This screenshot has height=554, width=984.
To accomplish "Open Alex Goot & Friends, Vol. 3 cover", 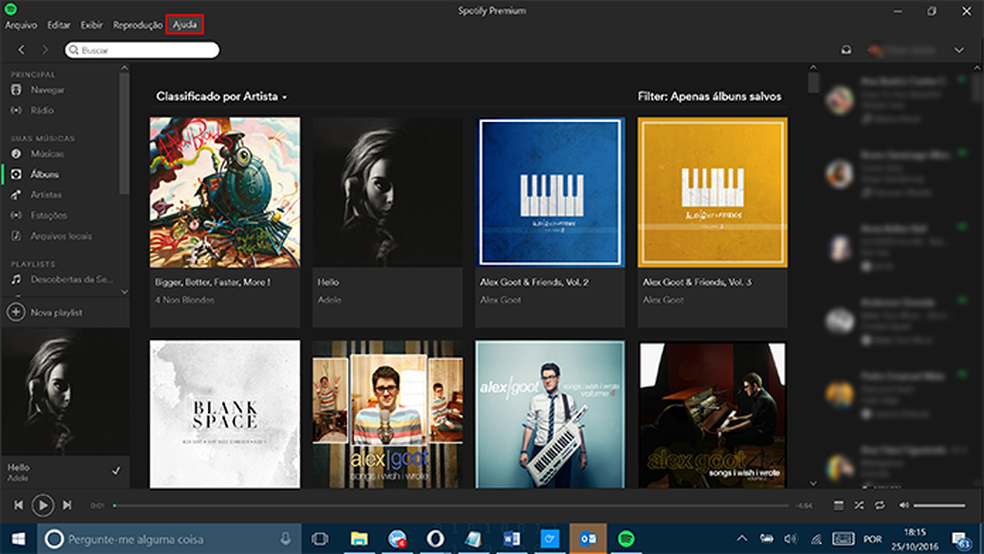I will point(712,193).
